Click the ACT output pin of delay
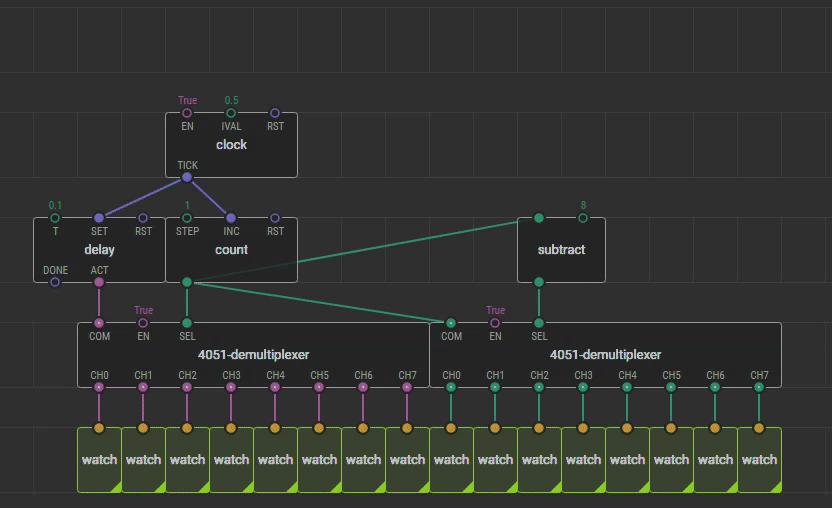The image size is (832, 508). point(99,282)
